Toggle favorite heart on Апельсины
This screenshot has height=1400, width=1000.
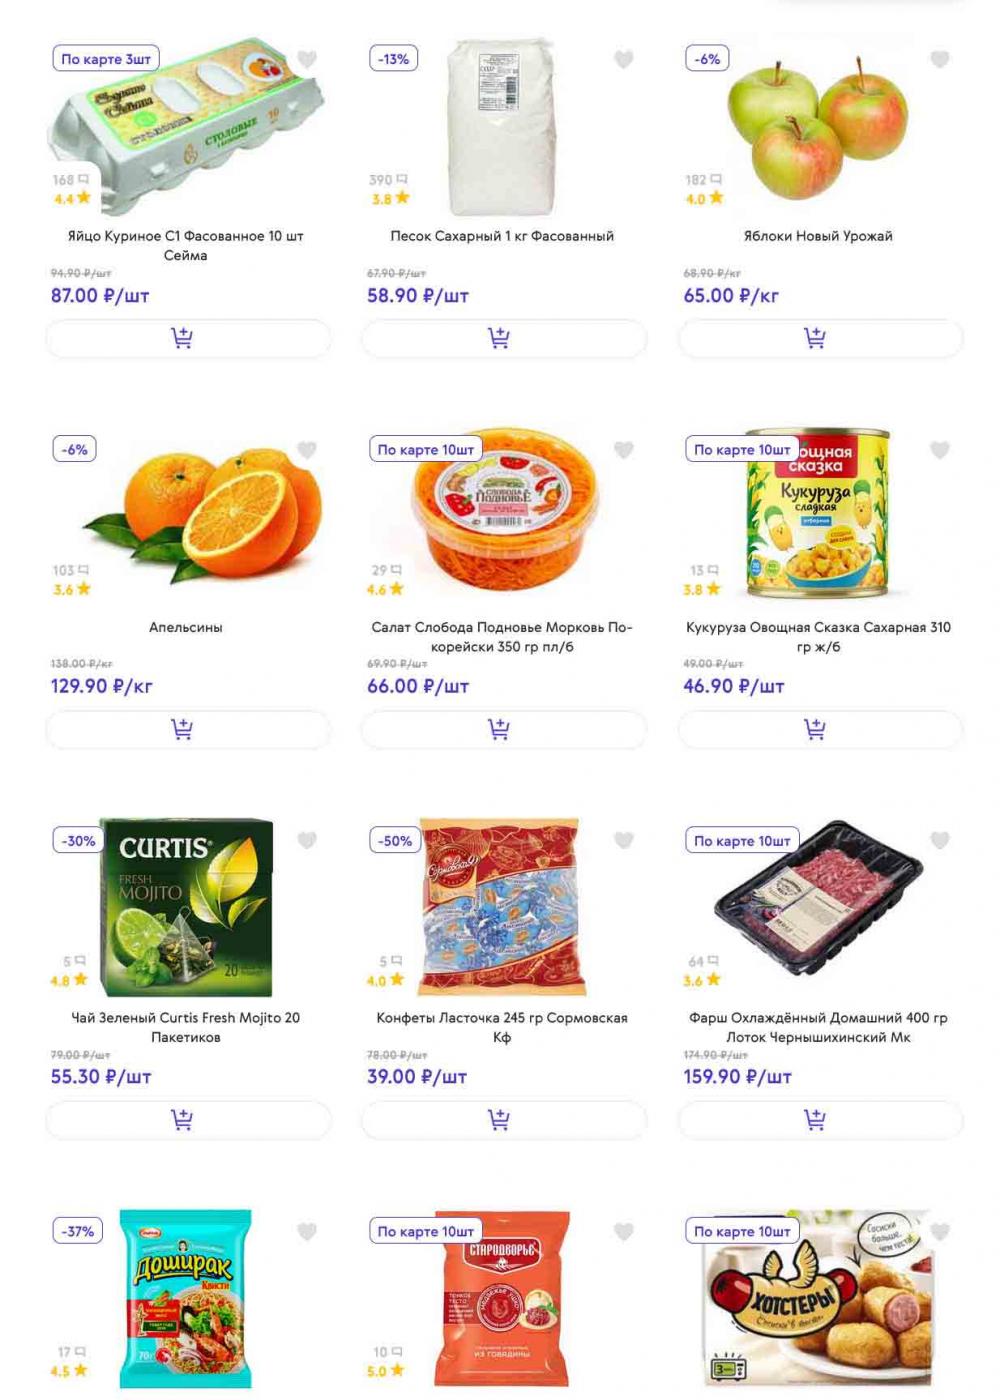(x=307, y=450)
